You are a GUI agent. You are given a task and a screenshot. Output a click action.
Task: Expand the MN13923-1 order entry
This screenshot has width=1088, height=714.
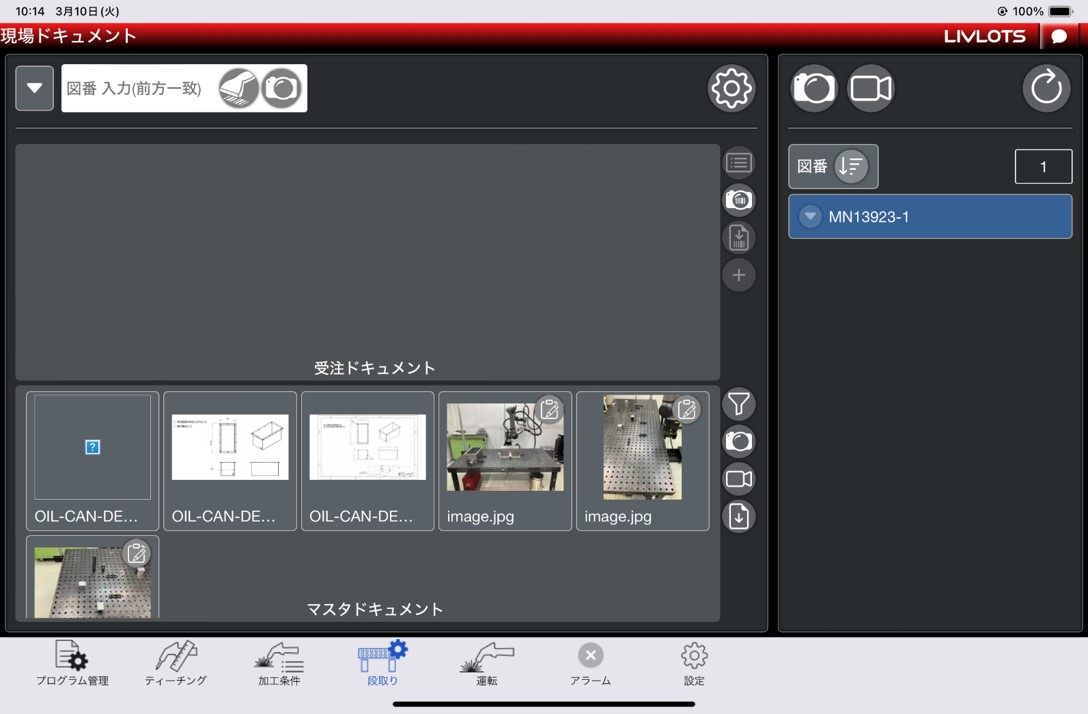tap(810, 216)
